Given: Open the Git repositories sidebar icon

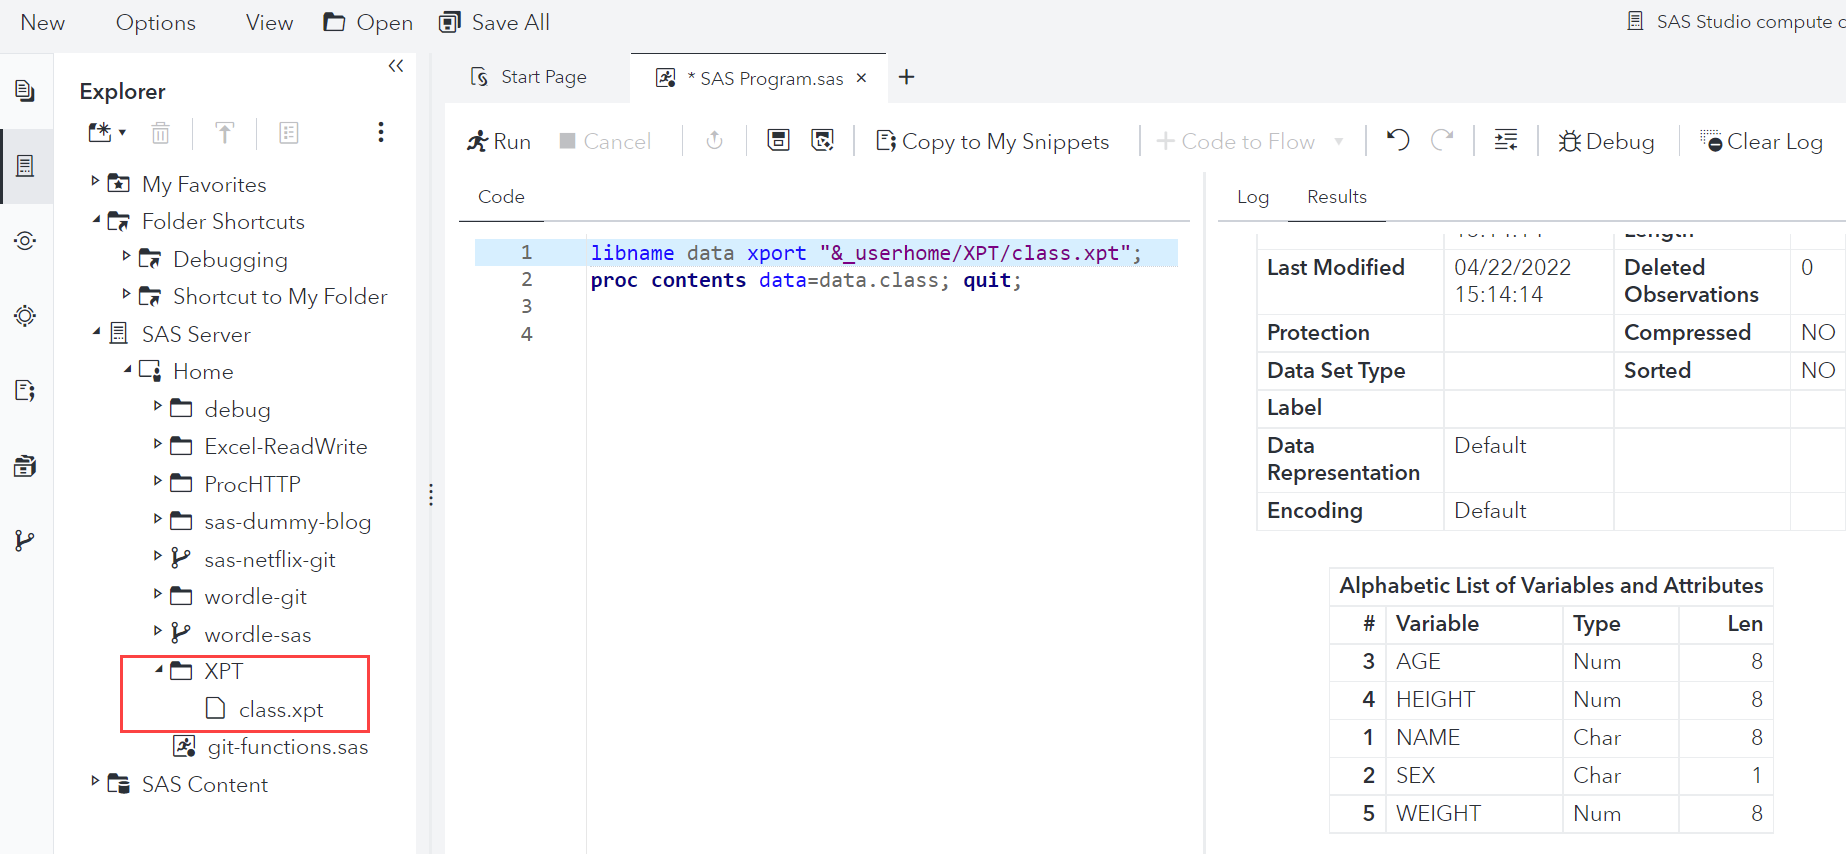Looking at the screenshot, I should (x=25, y=541).
